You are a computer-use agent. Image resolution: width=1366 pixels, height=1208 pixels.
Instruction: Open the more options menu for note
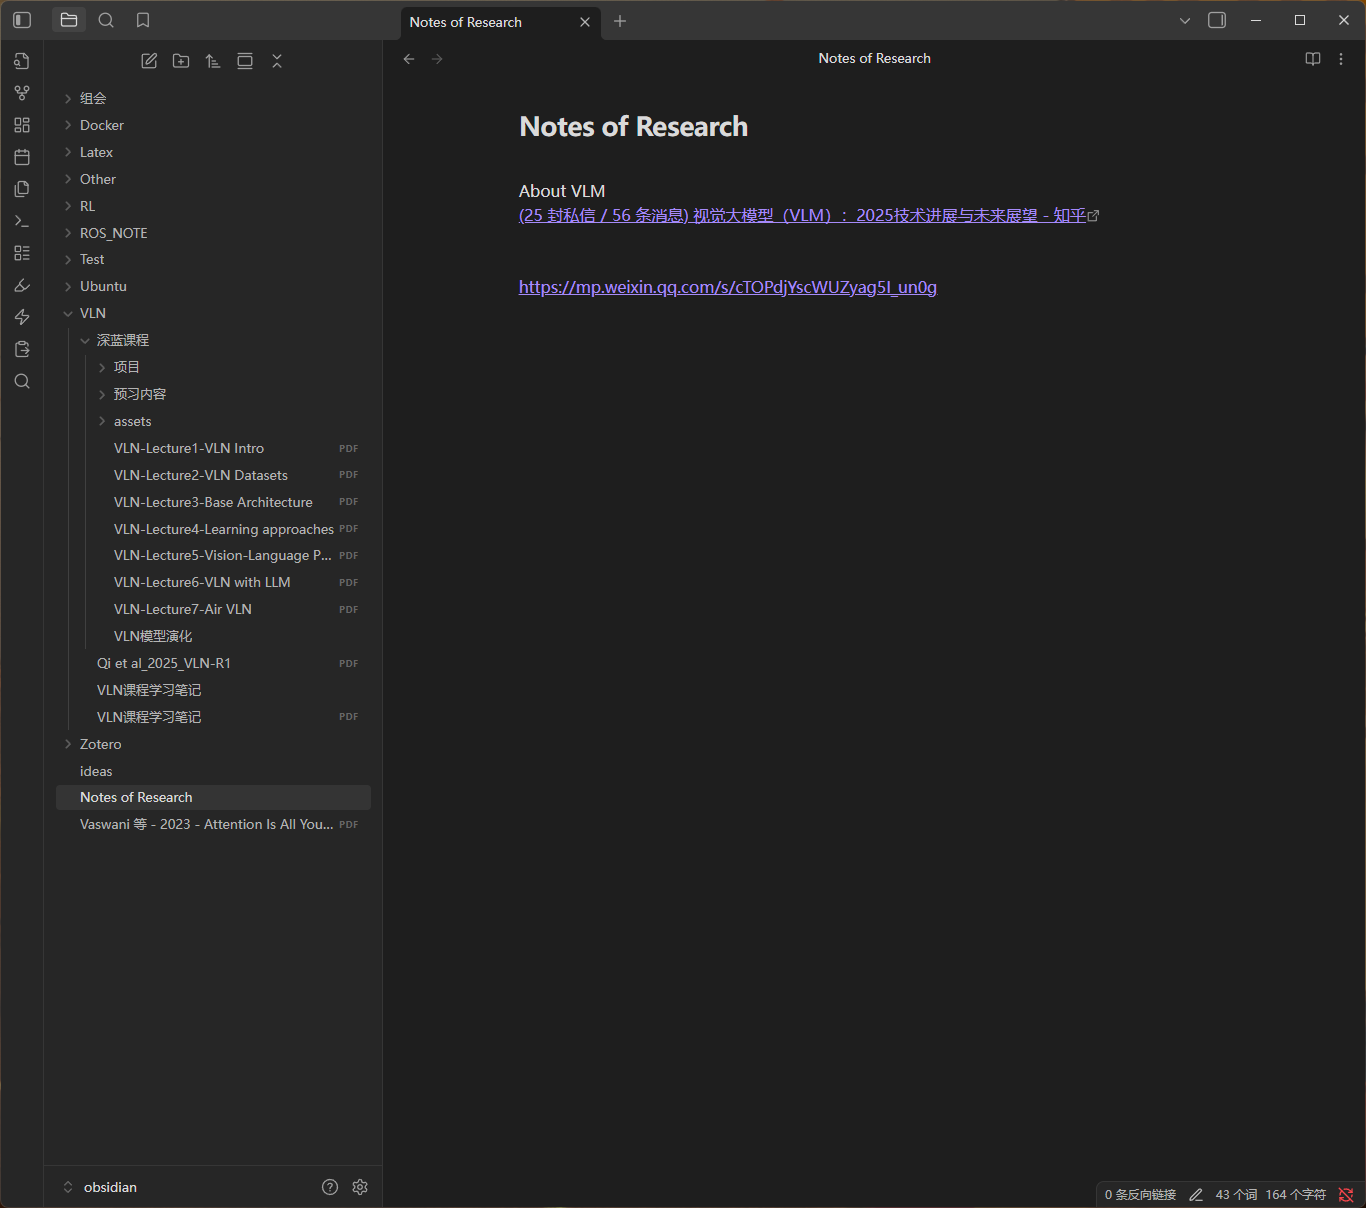pyautogui.click(x=1341, y=59)
